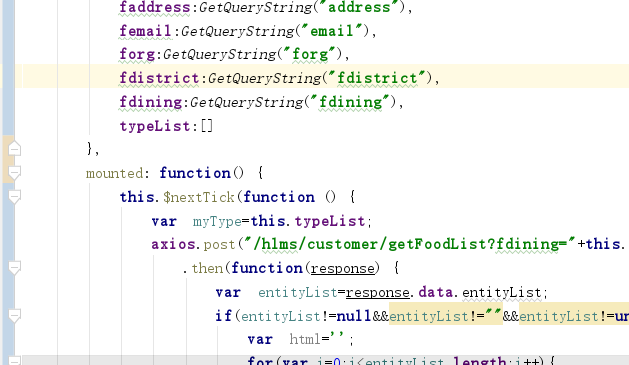Click the "fdistrict" string literal
Screen dimensions: 629x365
pyautogui.click(x=377, y=78)
